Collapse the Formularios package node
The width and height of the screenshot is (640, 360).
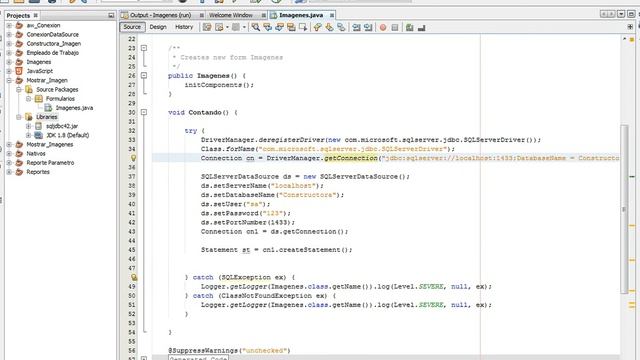29,99
